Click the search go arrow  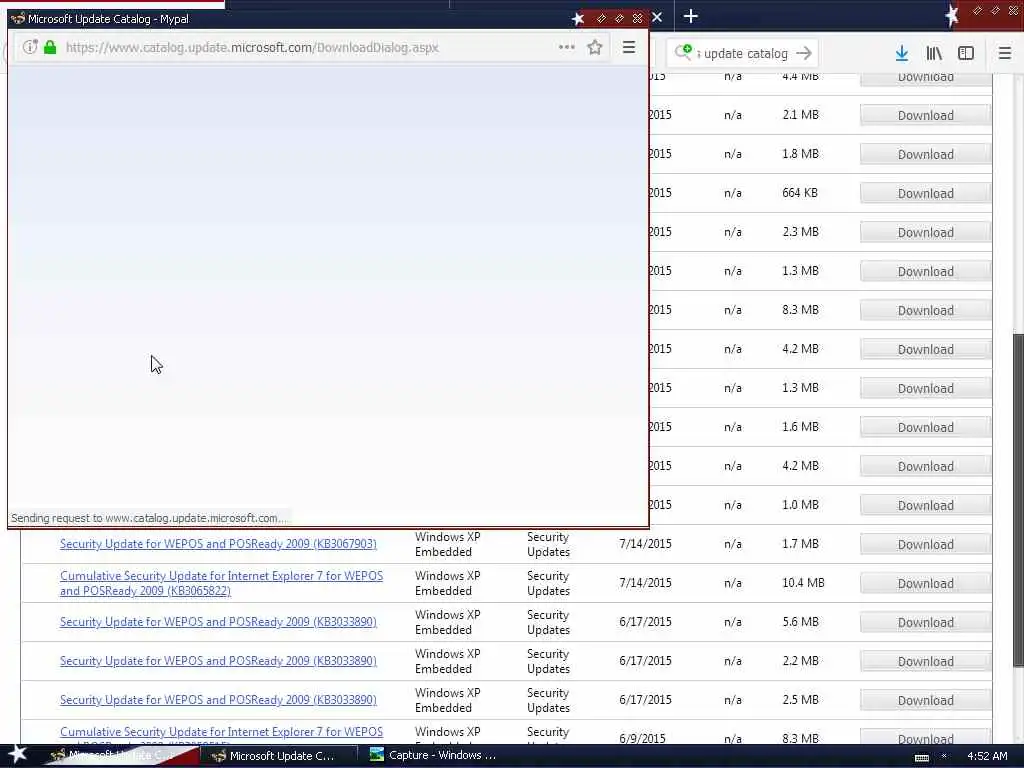(804, 54)
